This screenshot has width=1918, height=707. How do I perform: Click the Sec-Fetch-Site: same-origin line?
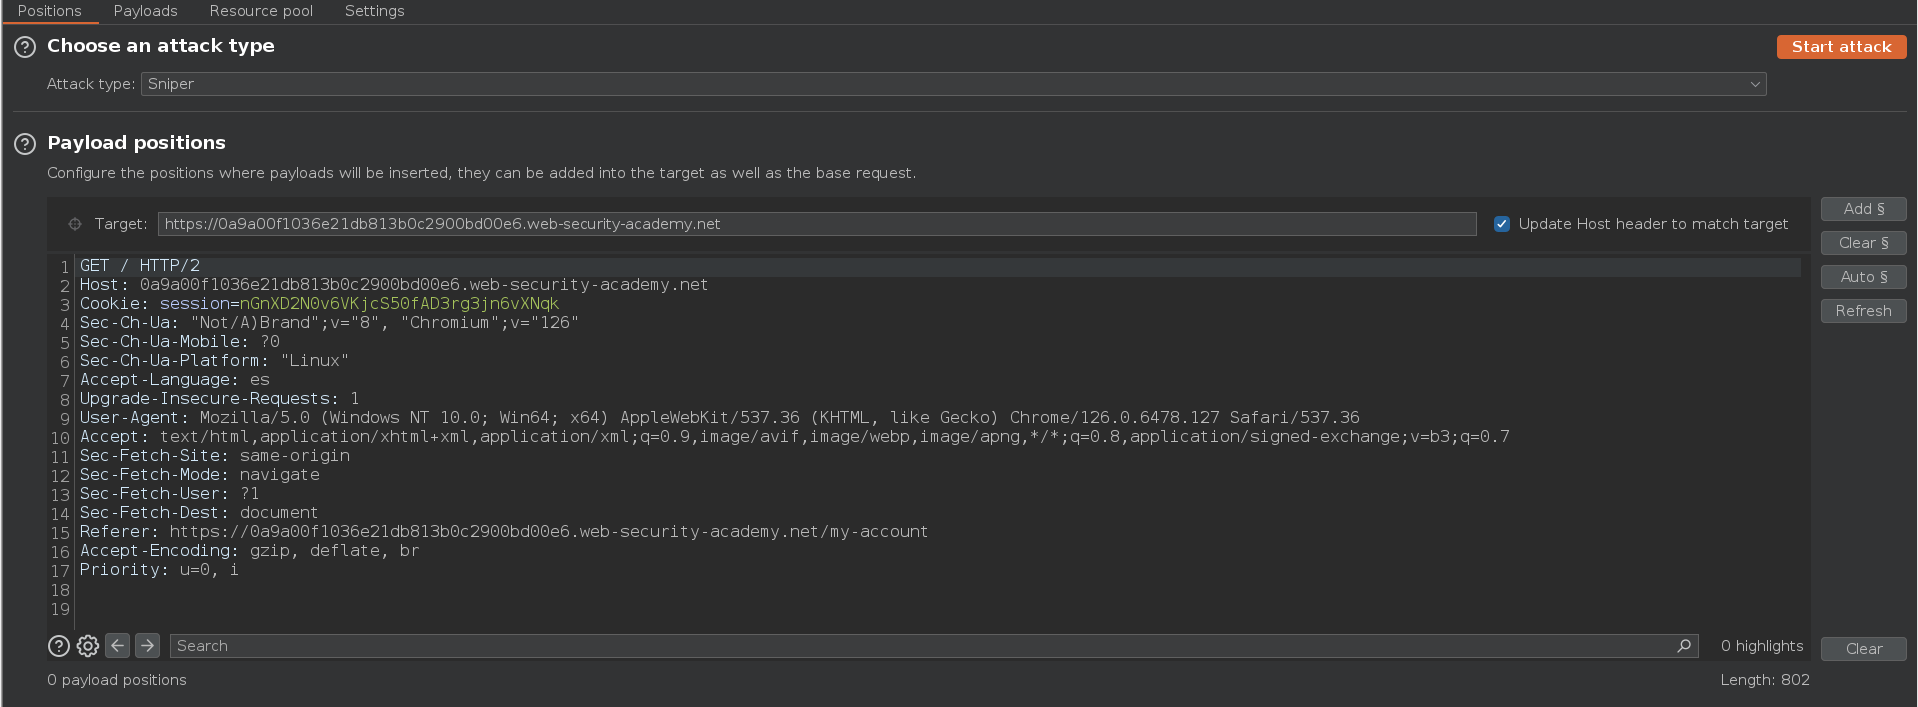[215, 456]
